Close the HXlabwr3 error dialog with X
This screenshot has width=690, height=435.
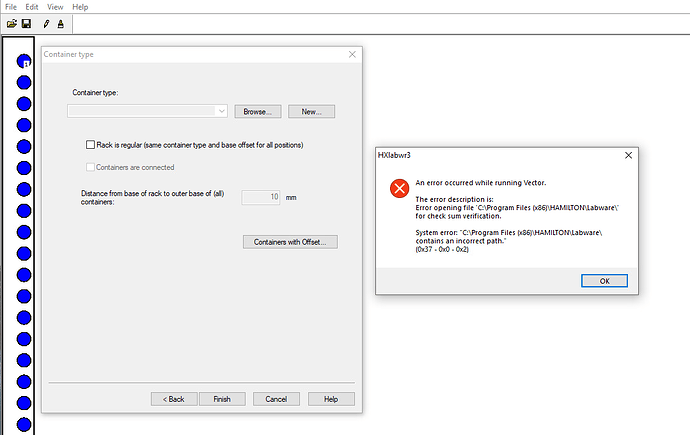627,156
